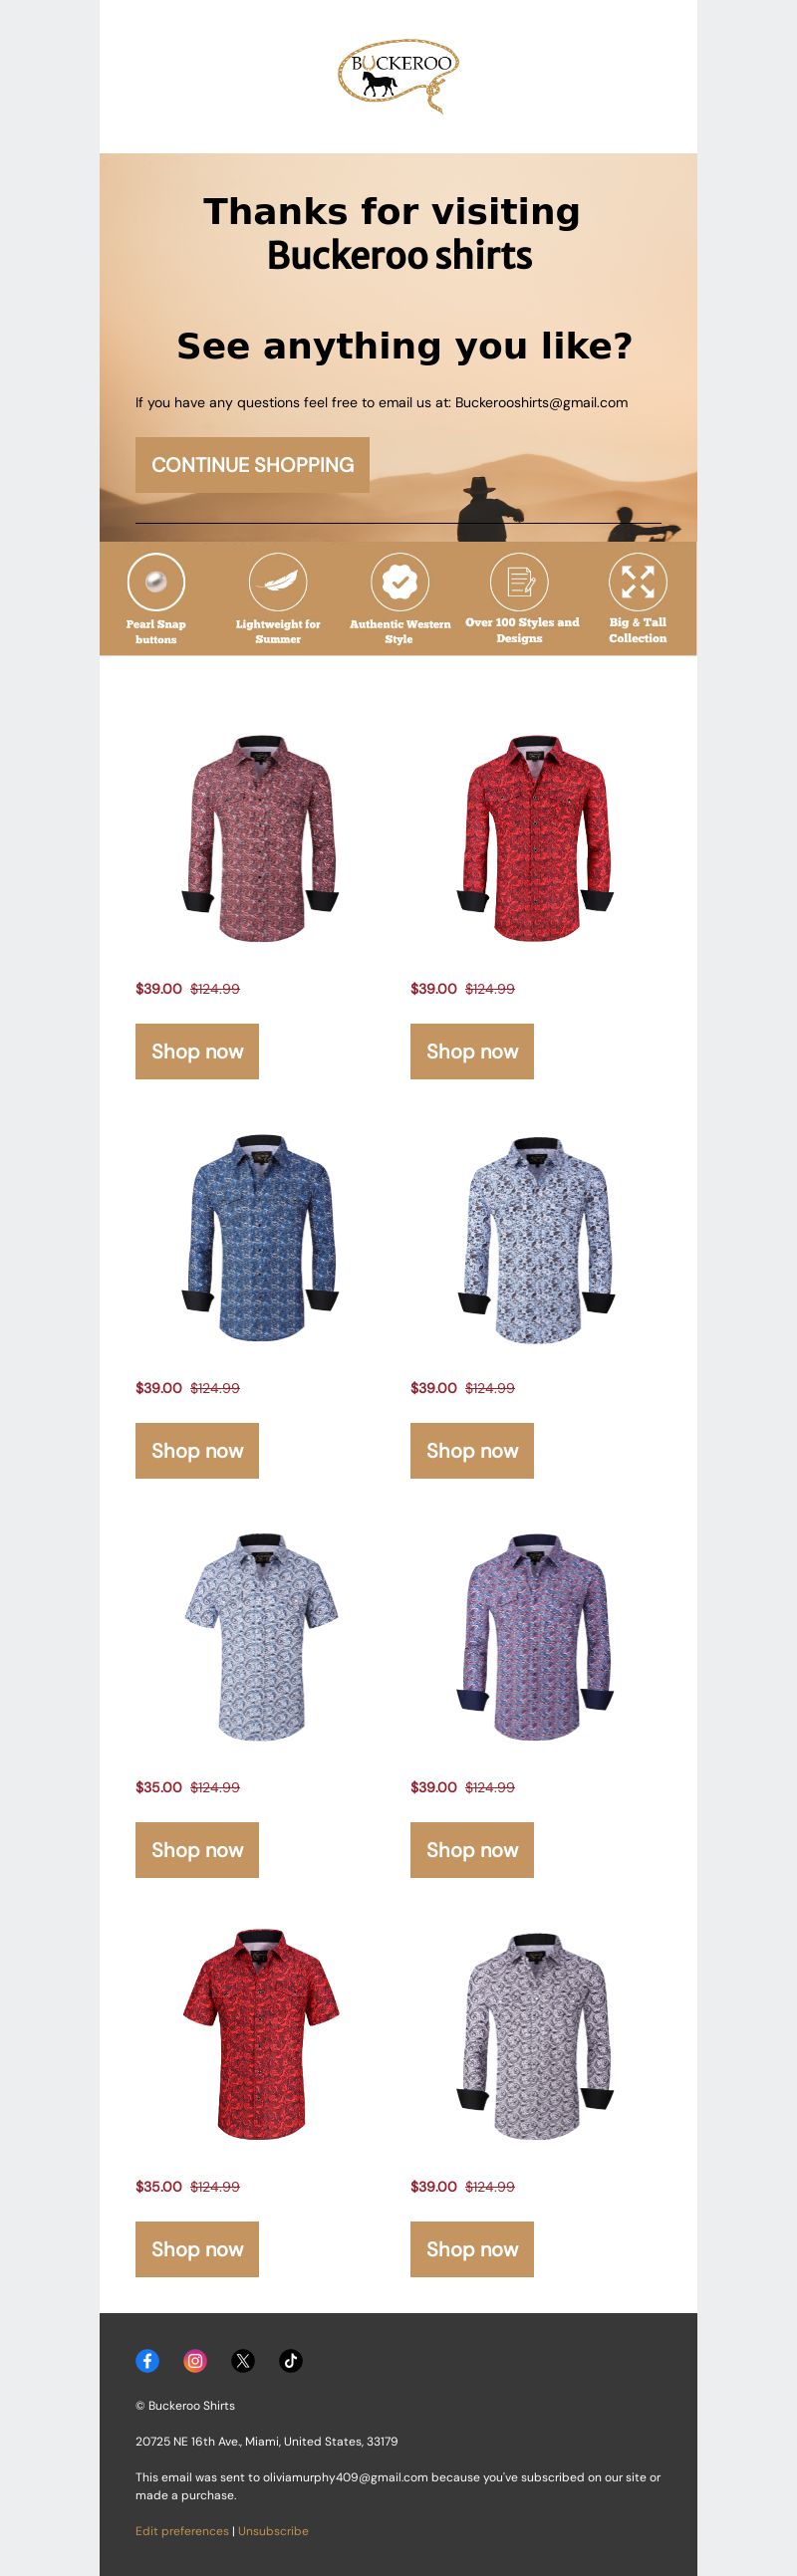797x2576 pixels.
Task: Open the TikTok icon in footer
Action: pos(291,2361)
